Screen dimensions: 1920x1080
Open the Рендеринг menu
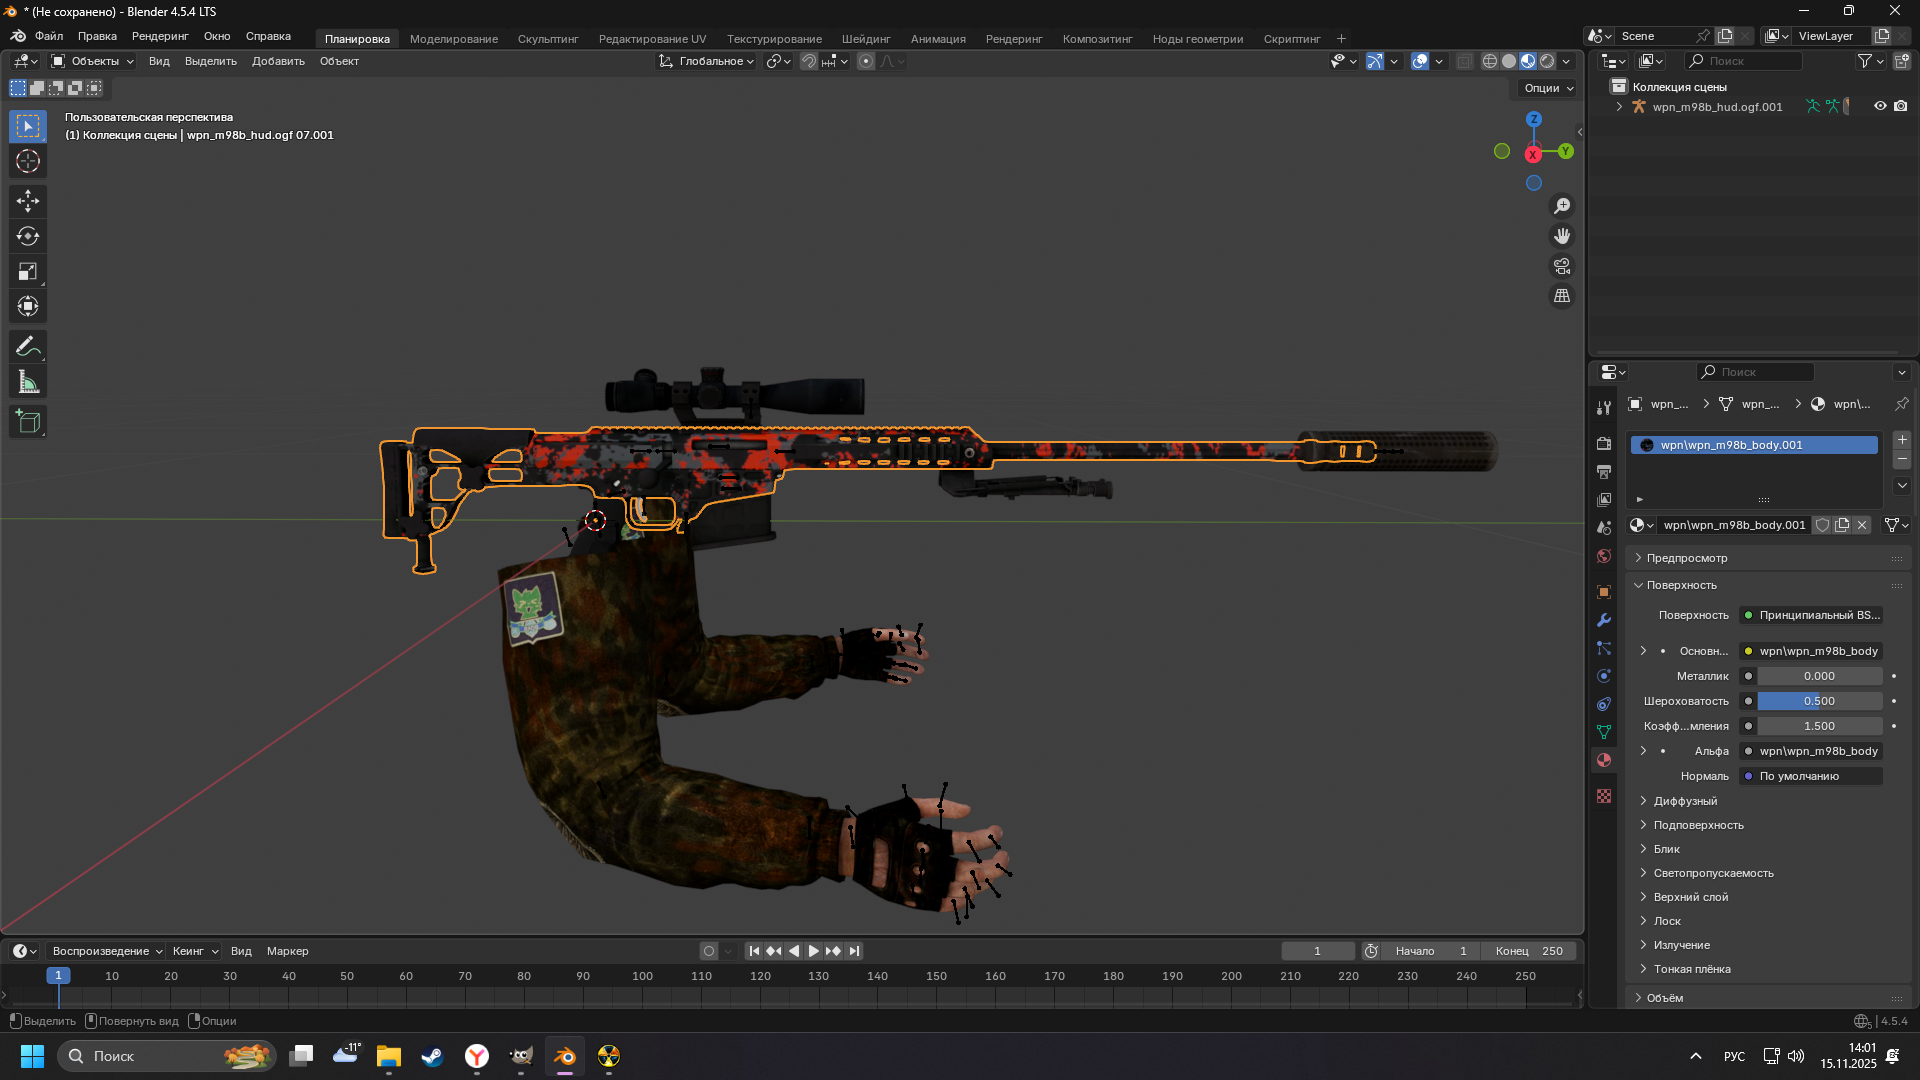(x=160, y=36)
